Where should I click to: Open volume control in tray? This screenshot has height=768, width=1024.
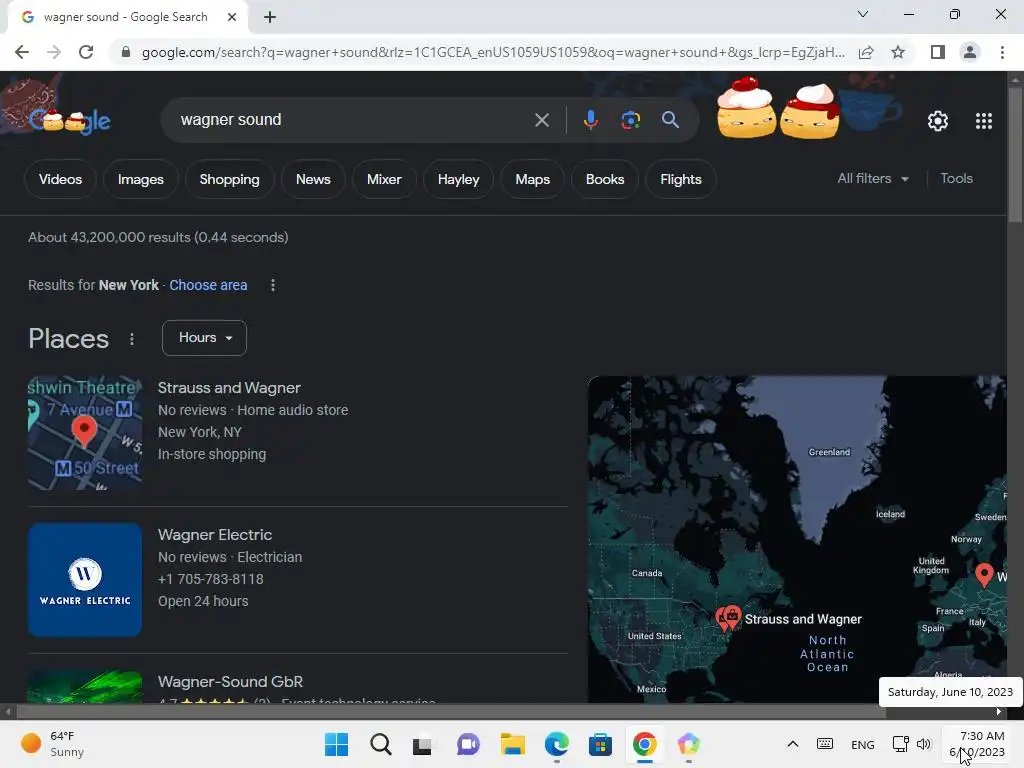click(x=923, y=744)
